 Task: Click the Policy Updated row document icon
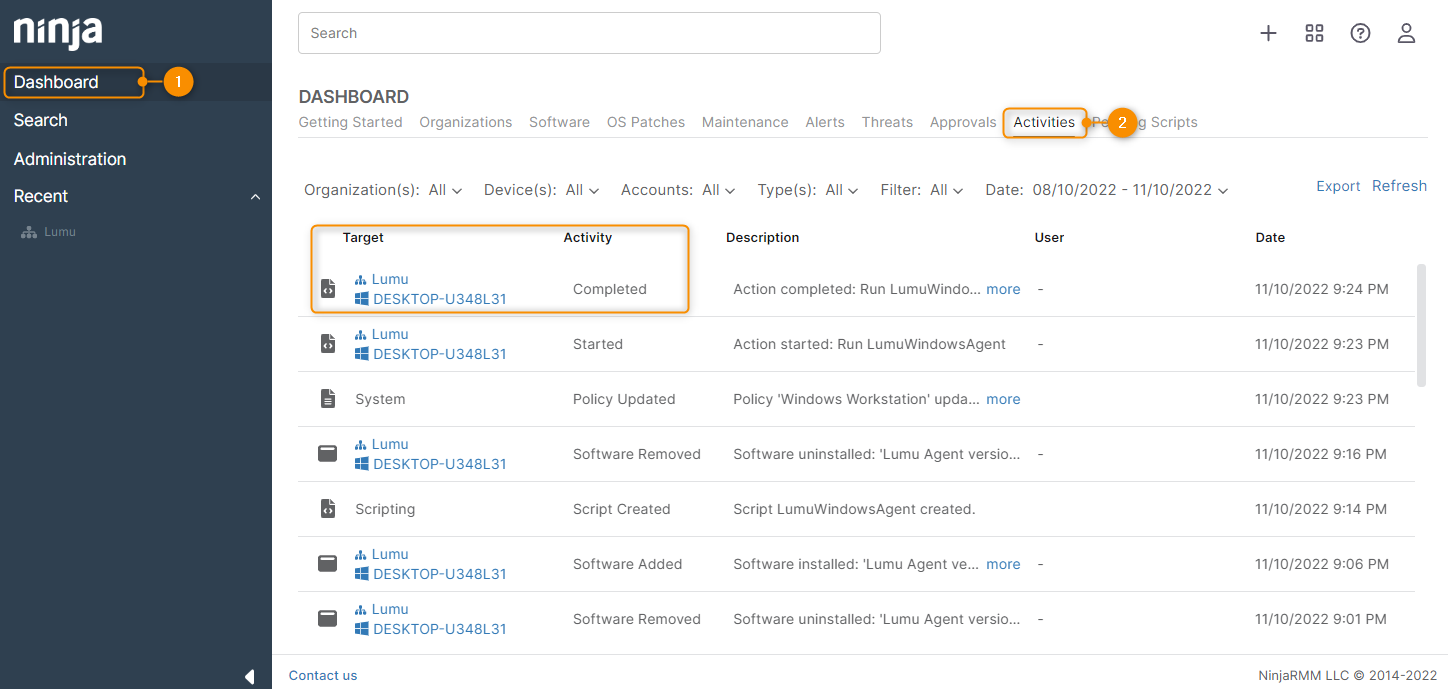[328, 399]
